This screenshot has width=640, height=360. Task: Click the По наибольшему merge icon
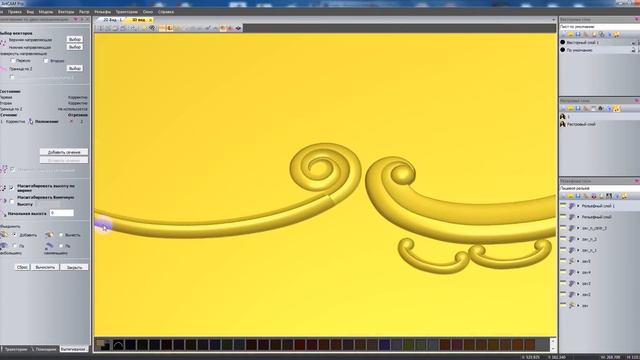coord(4,246)
